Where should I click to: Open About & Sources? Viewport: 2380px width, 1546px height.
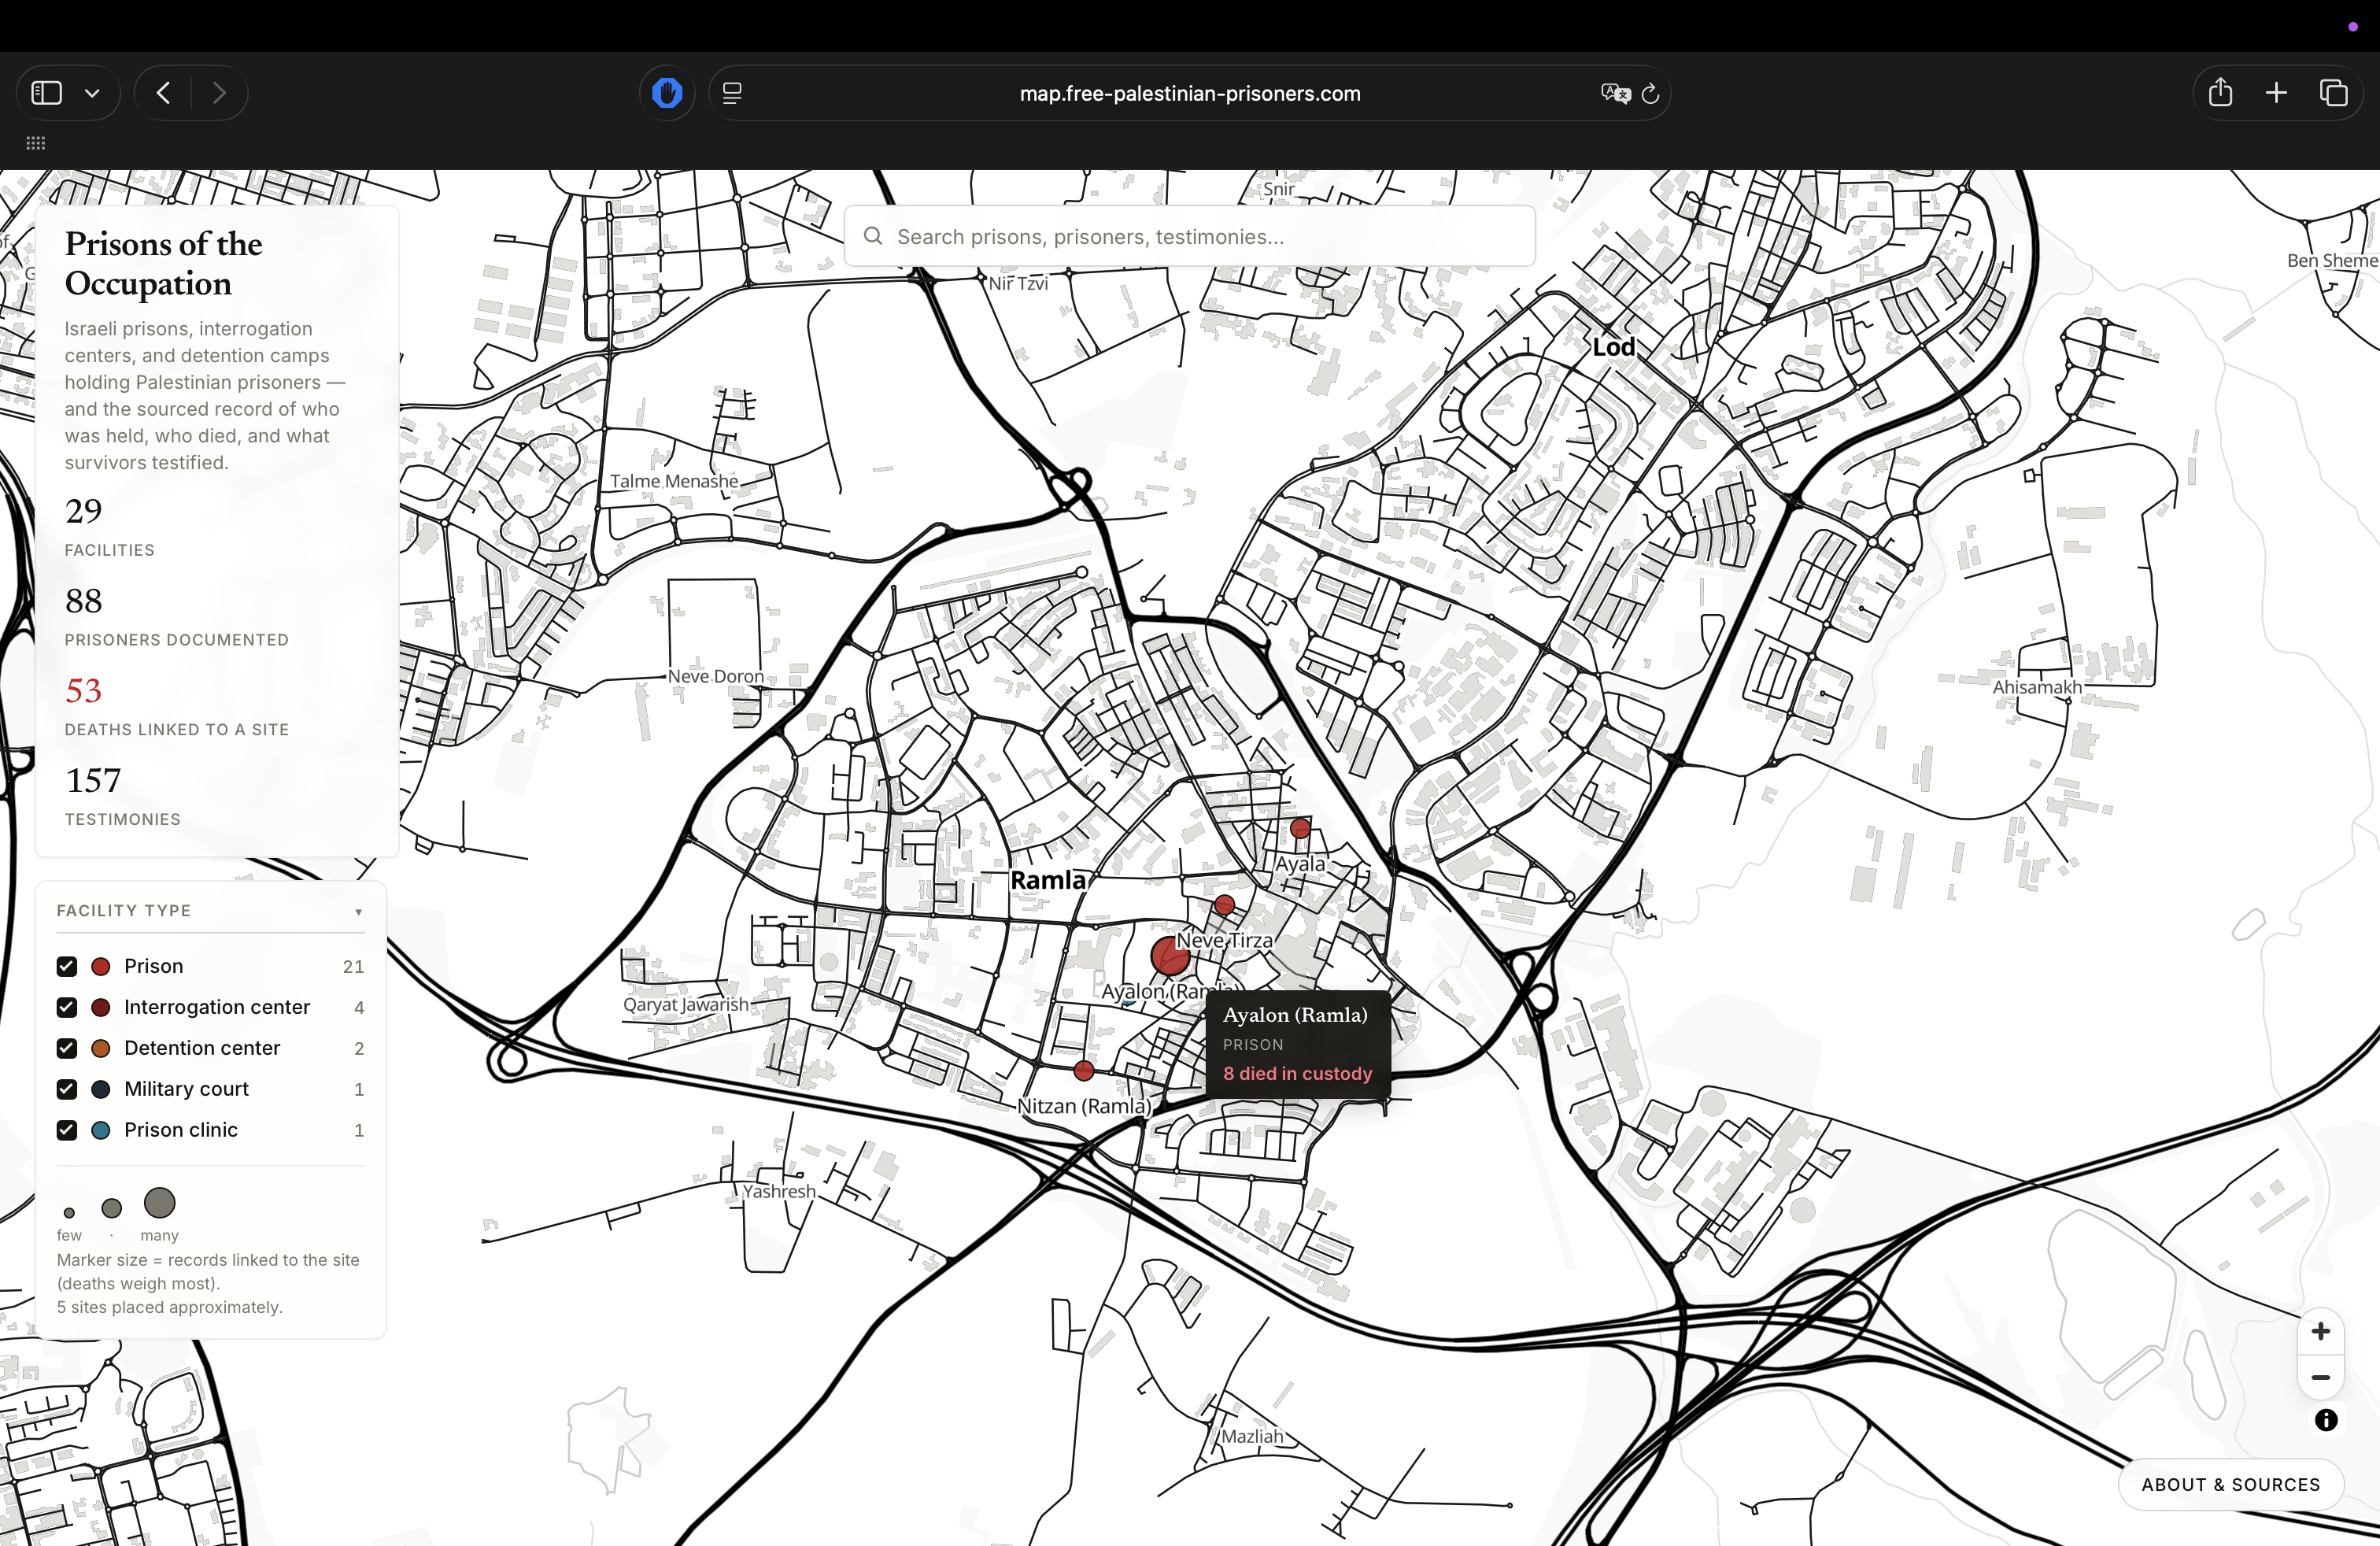(2230, 1485)
